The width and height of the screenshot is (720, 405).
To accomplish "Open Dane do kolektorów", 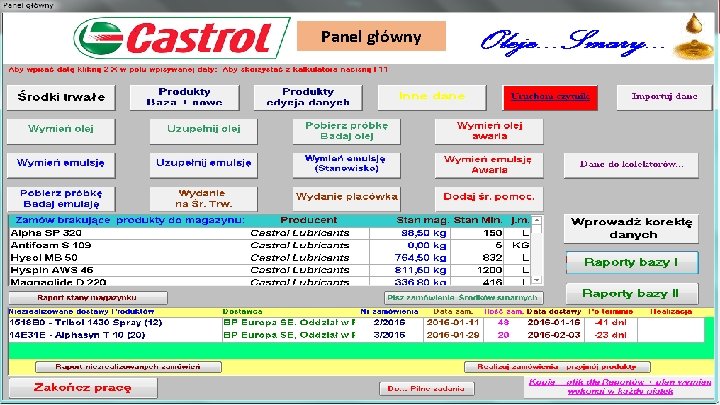I will click(631, 165).
